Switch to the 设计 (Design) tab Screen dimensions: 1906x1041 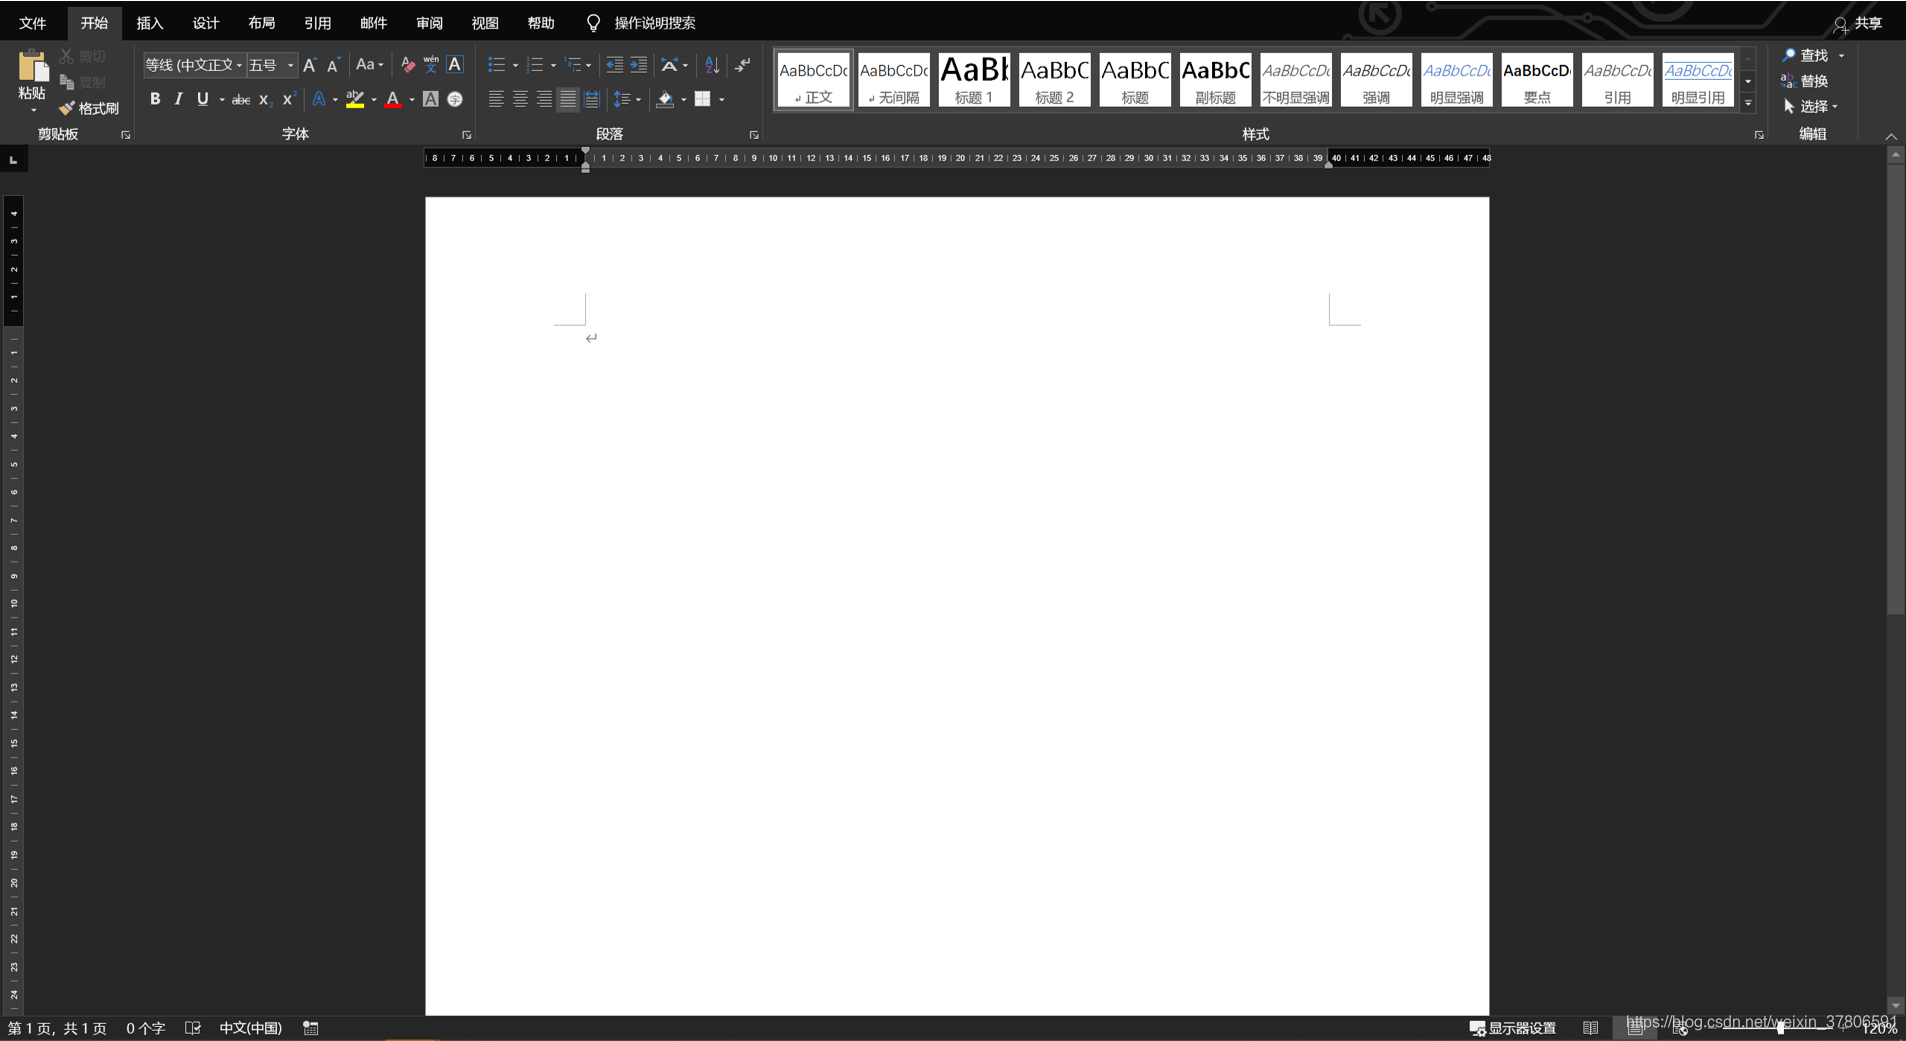pos(206,22)
